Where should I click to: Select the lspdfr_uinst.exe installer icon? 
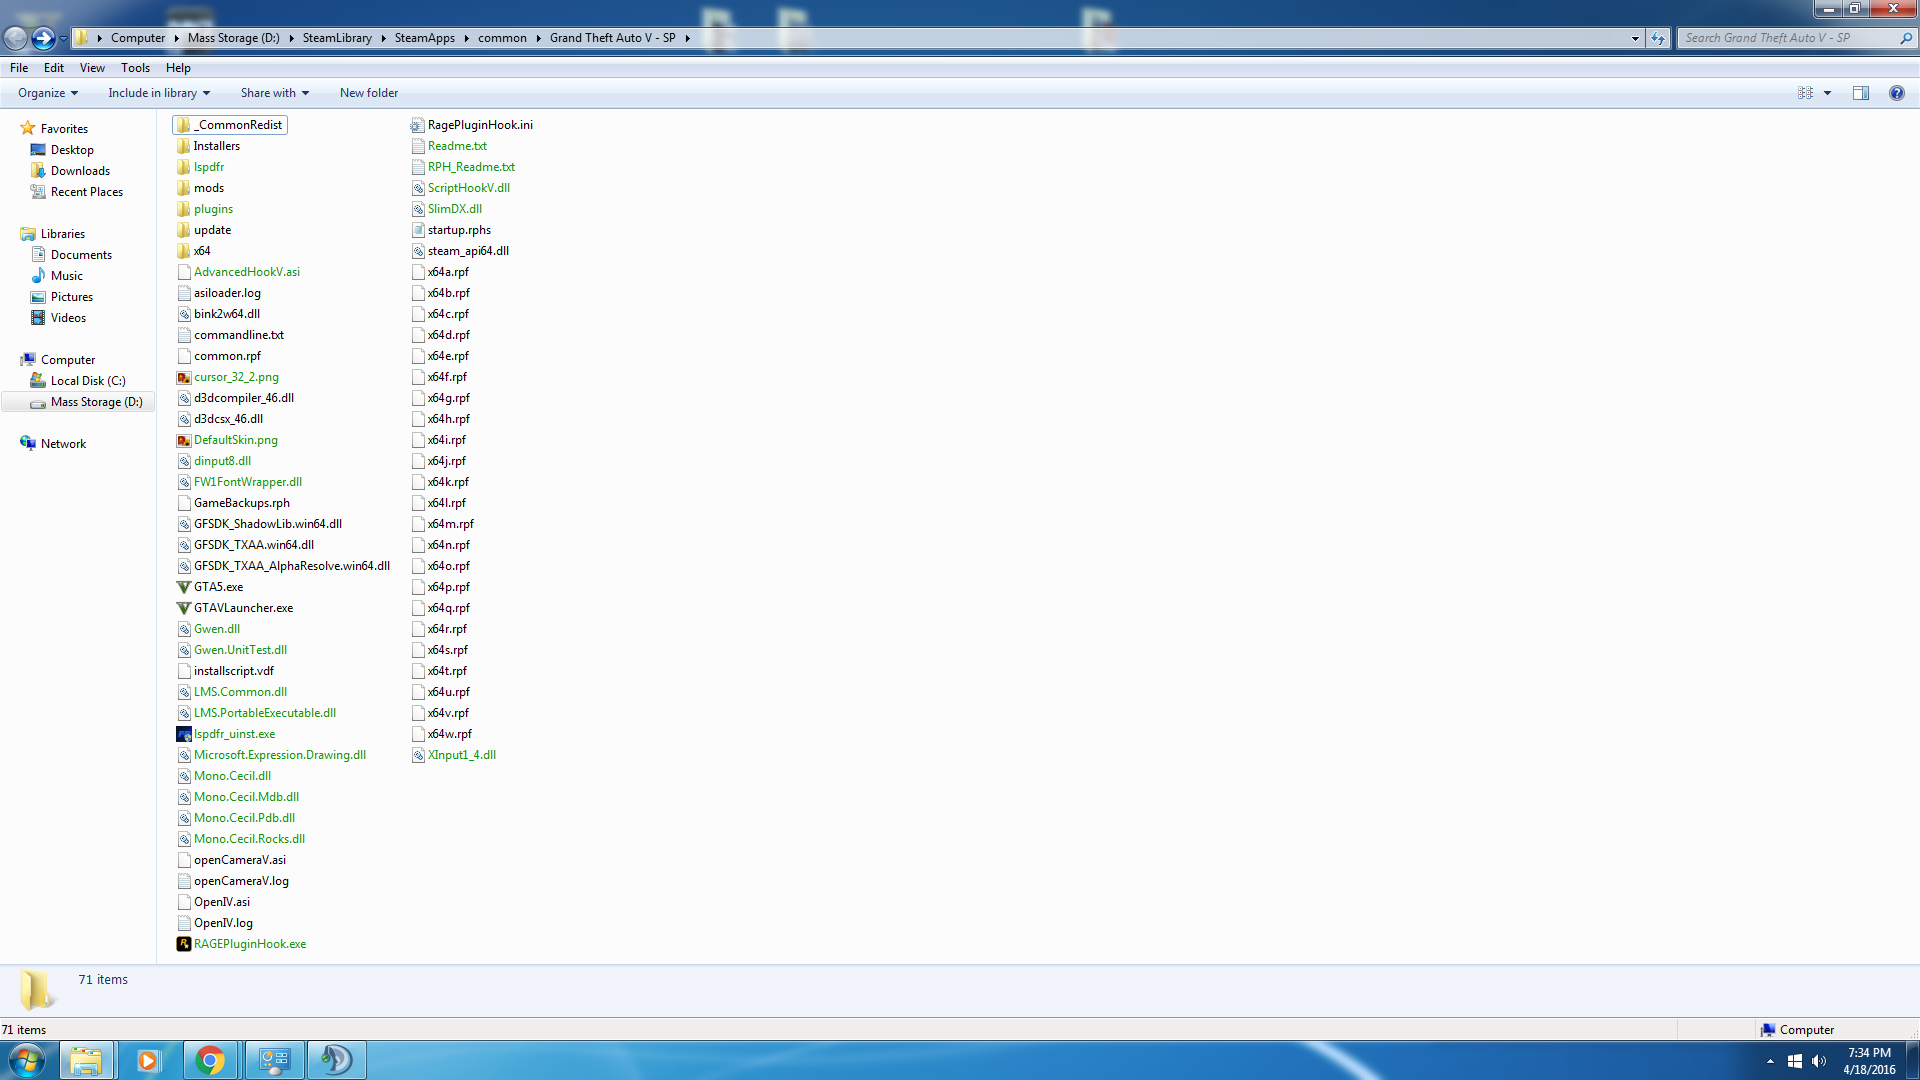pyautogui.click(x=184, y=734)
